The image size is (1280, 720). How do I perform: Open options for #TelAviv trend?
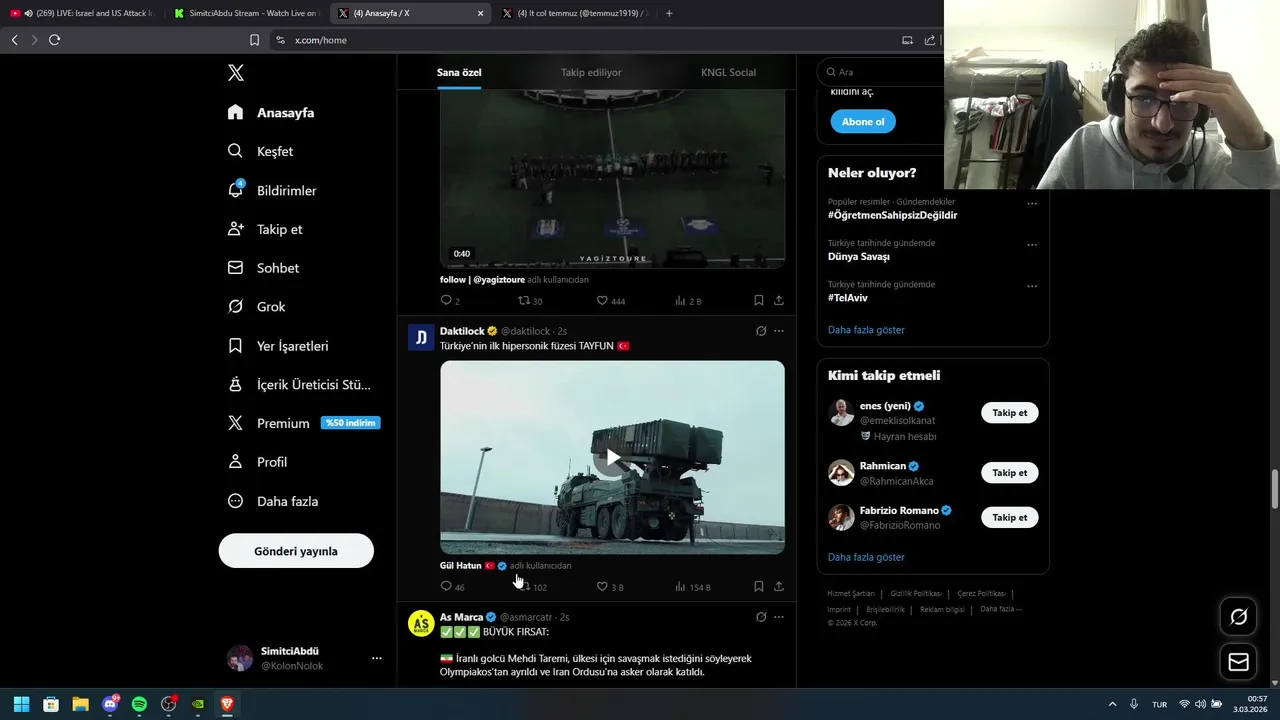(1032, 286)
